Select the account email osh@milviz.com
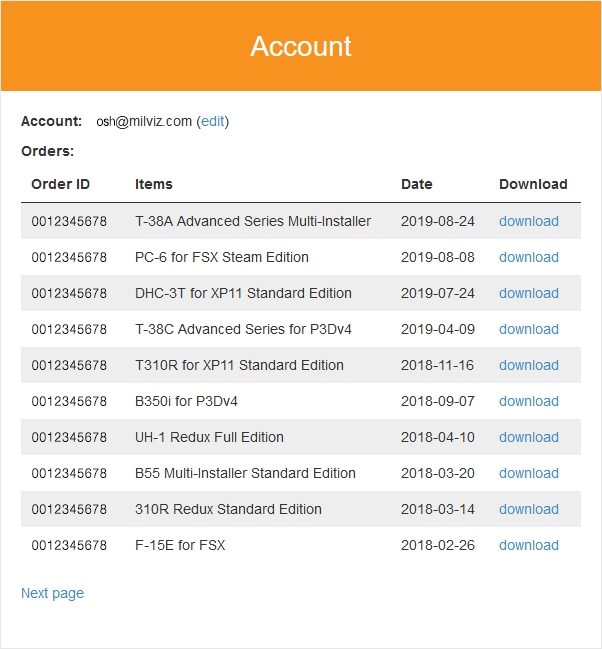 pos(144,121)
